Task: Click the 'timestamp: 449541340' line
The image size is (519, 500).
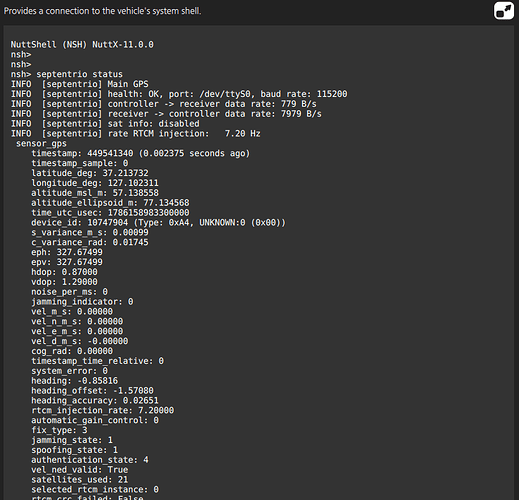Action: [x=141, y=153]
